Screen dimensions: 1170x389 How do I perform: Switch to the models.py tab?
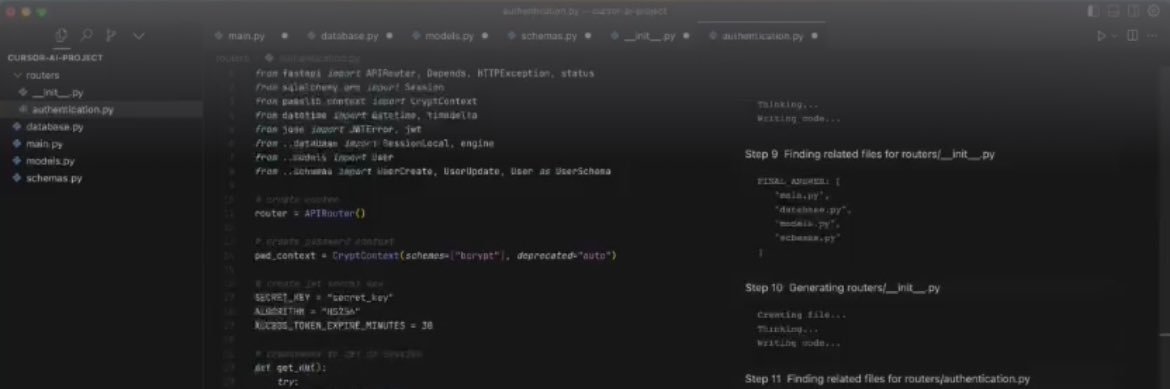click(449, 36)
